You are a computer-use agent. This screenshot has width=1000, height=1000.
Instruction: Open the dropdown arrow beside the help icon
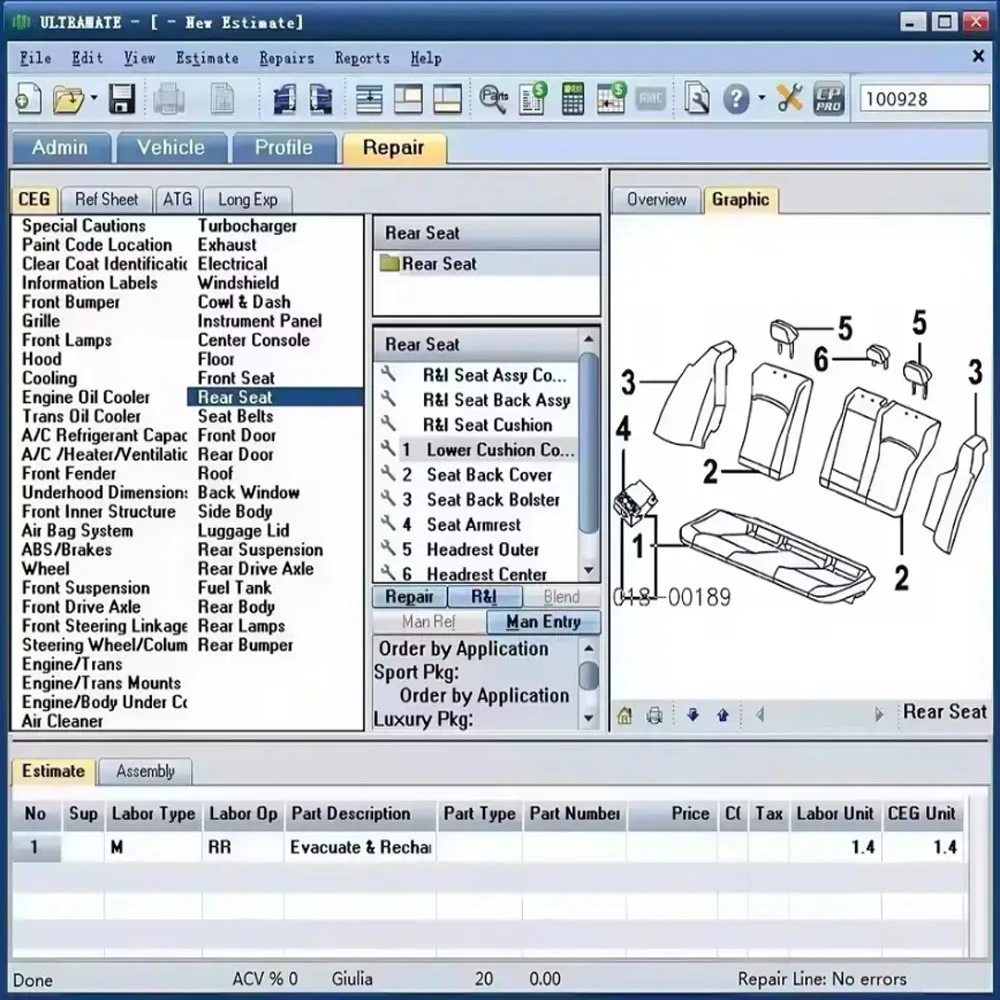tap(761, 98)
